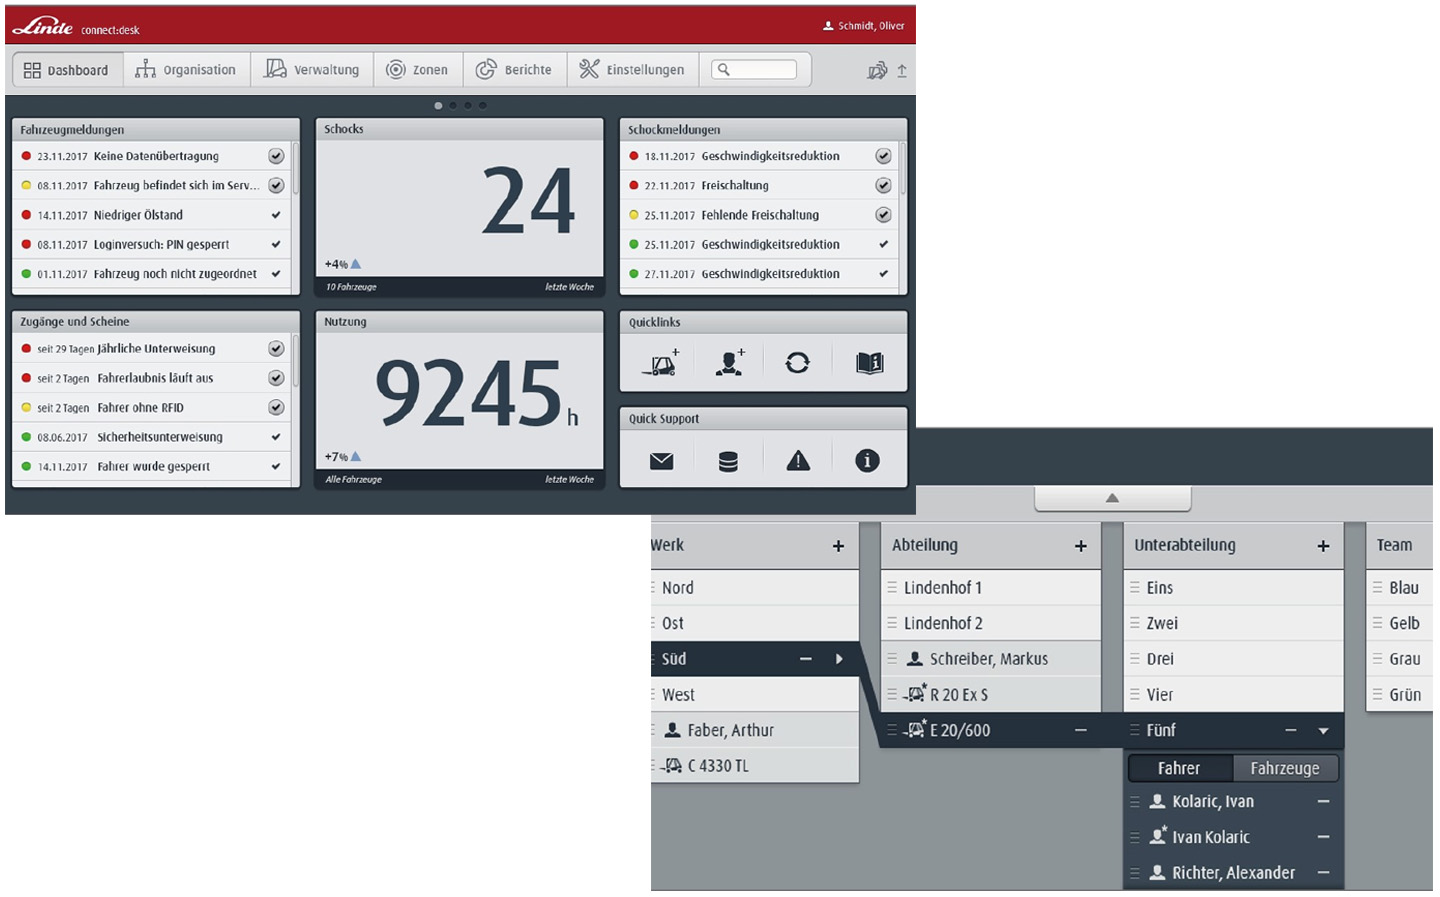
Task: Toggle the first Geschwindigkeitsreduktion checkmark
Action: tap(885, 156)
